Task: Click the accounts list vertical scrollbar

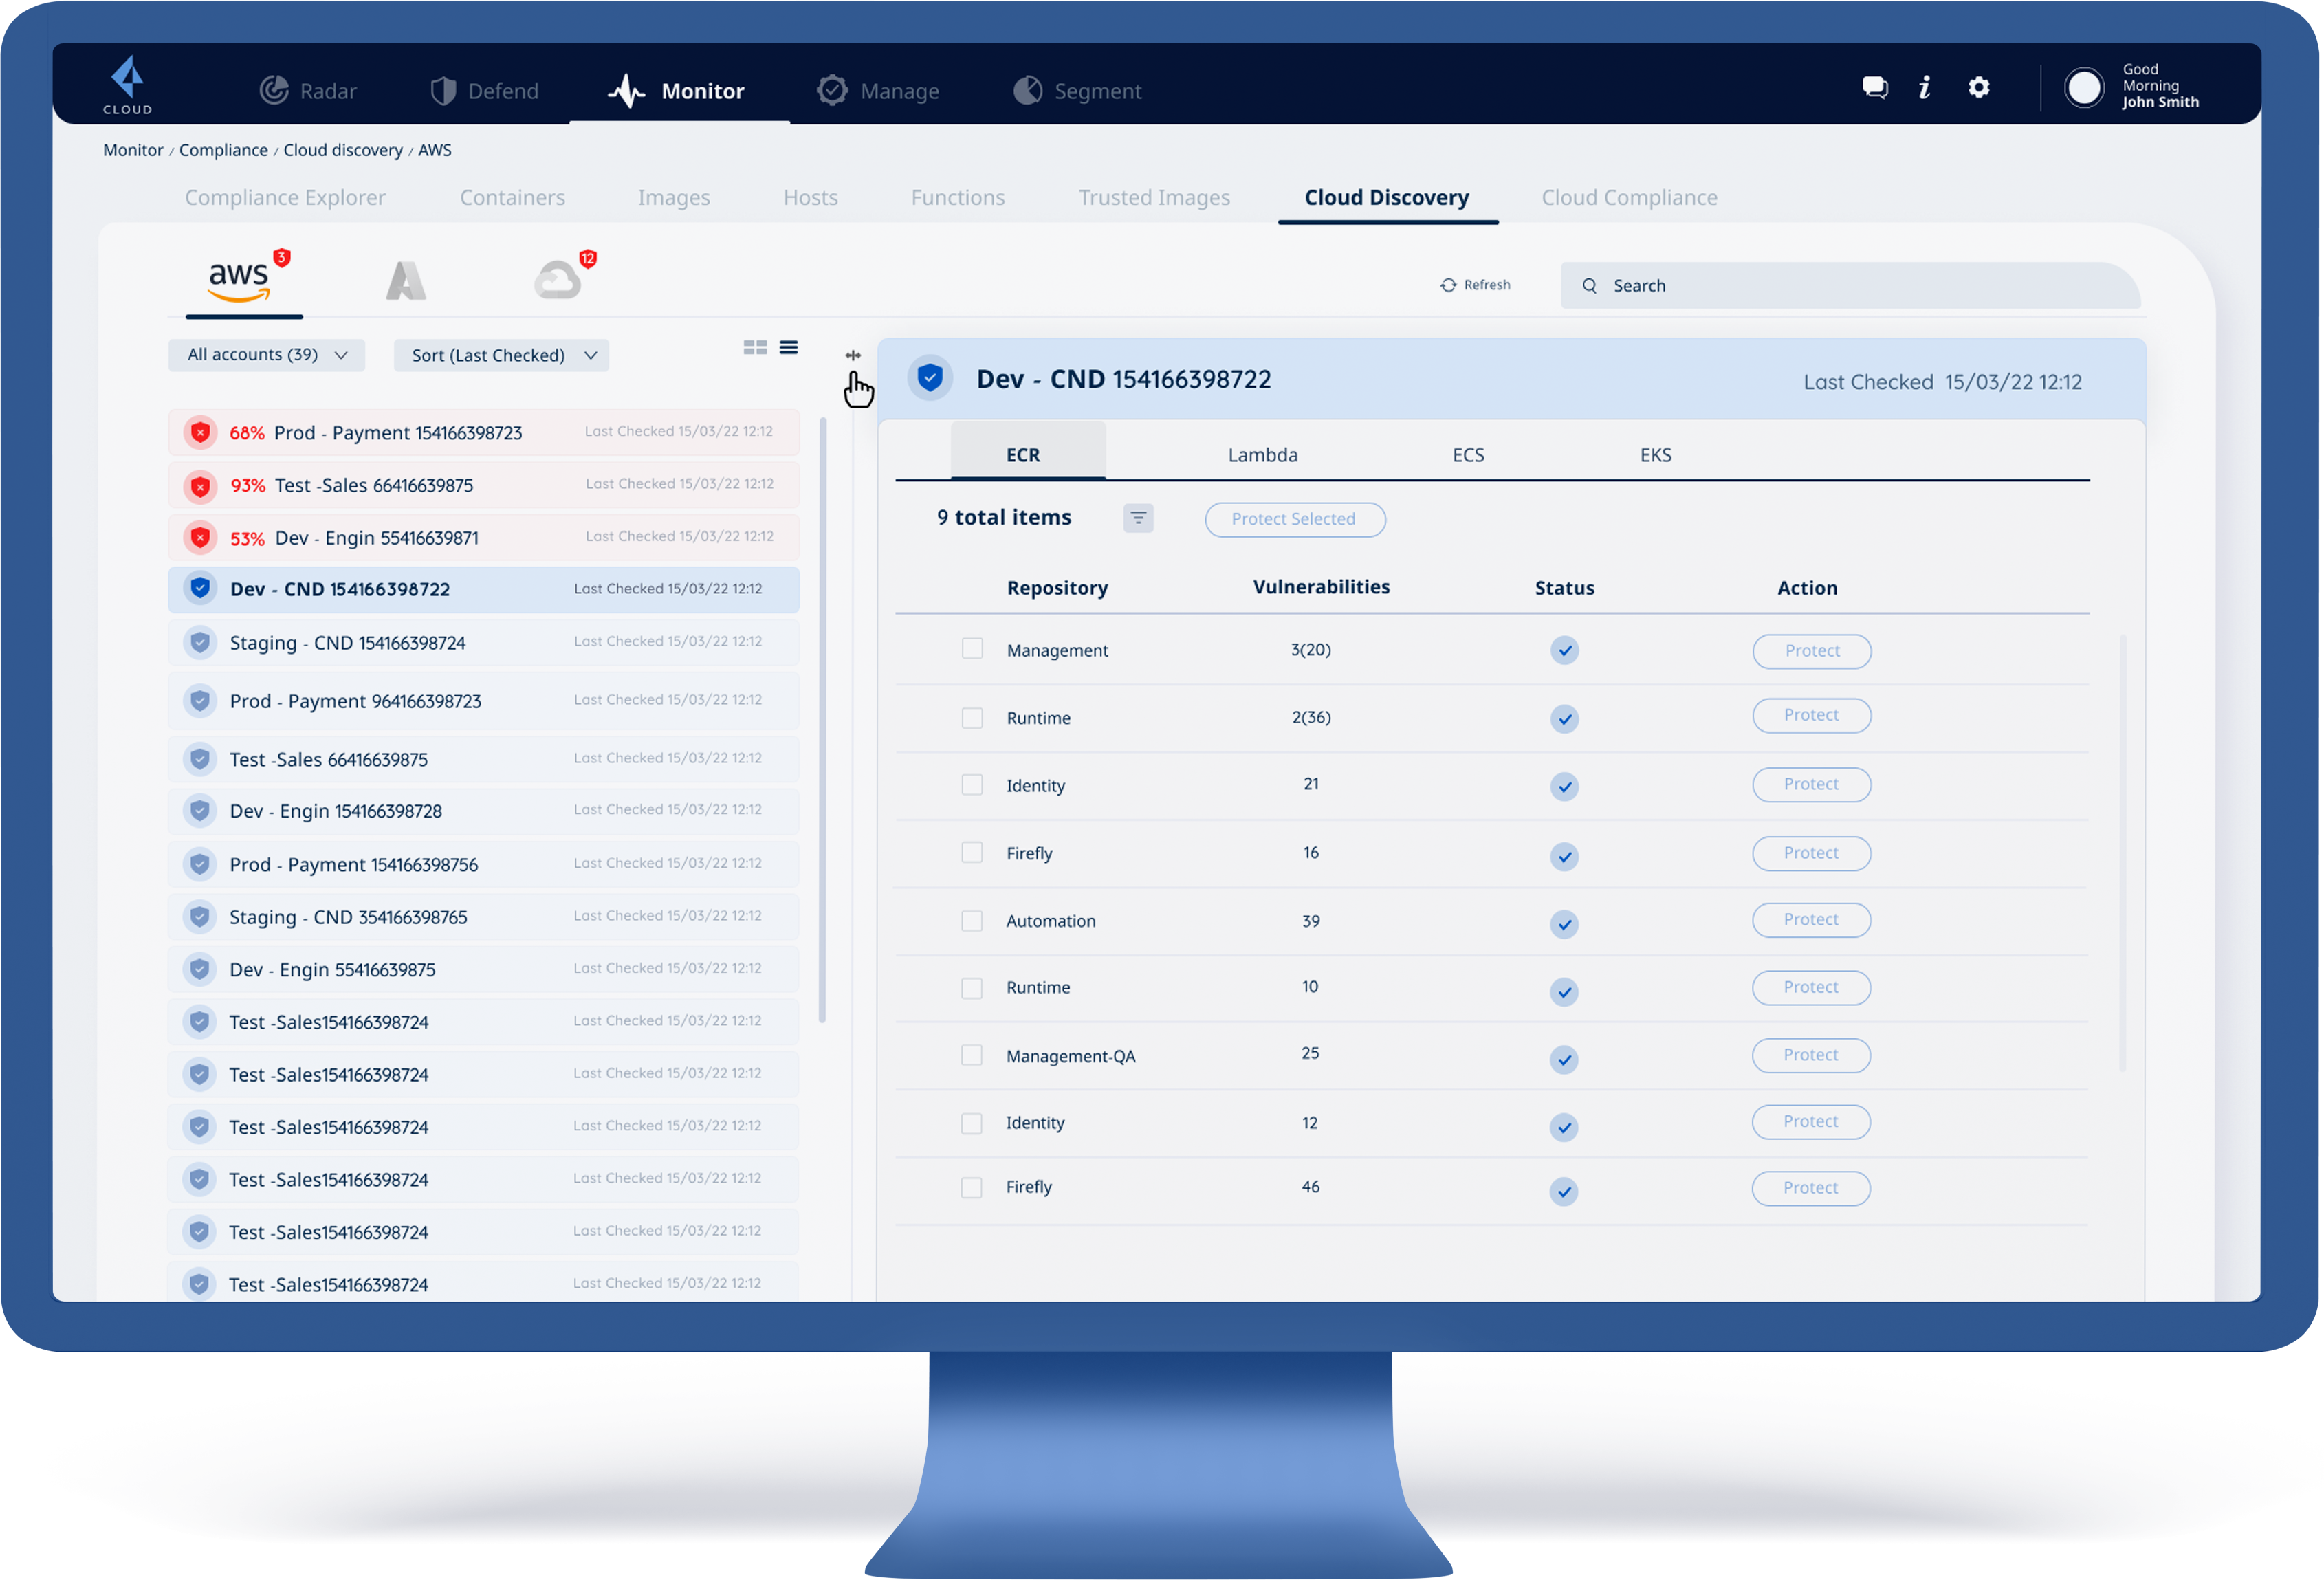Action: [x=822, y=720]
